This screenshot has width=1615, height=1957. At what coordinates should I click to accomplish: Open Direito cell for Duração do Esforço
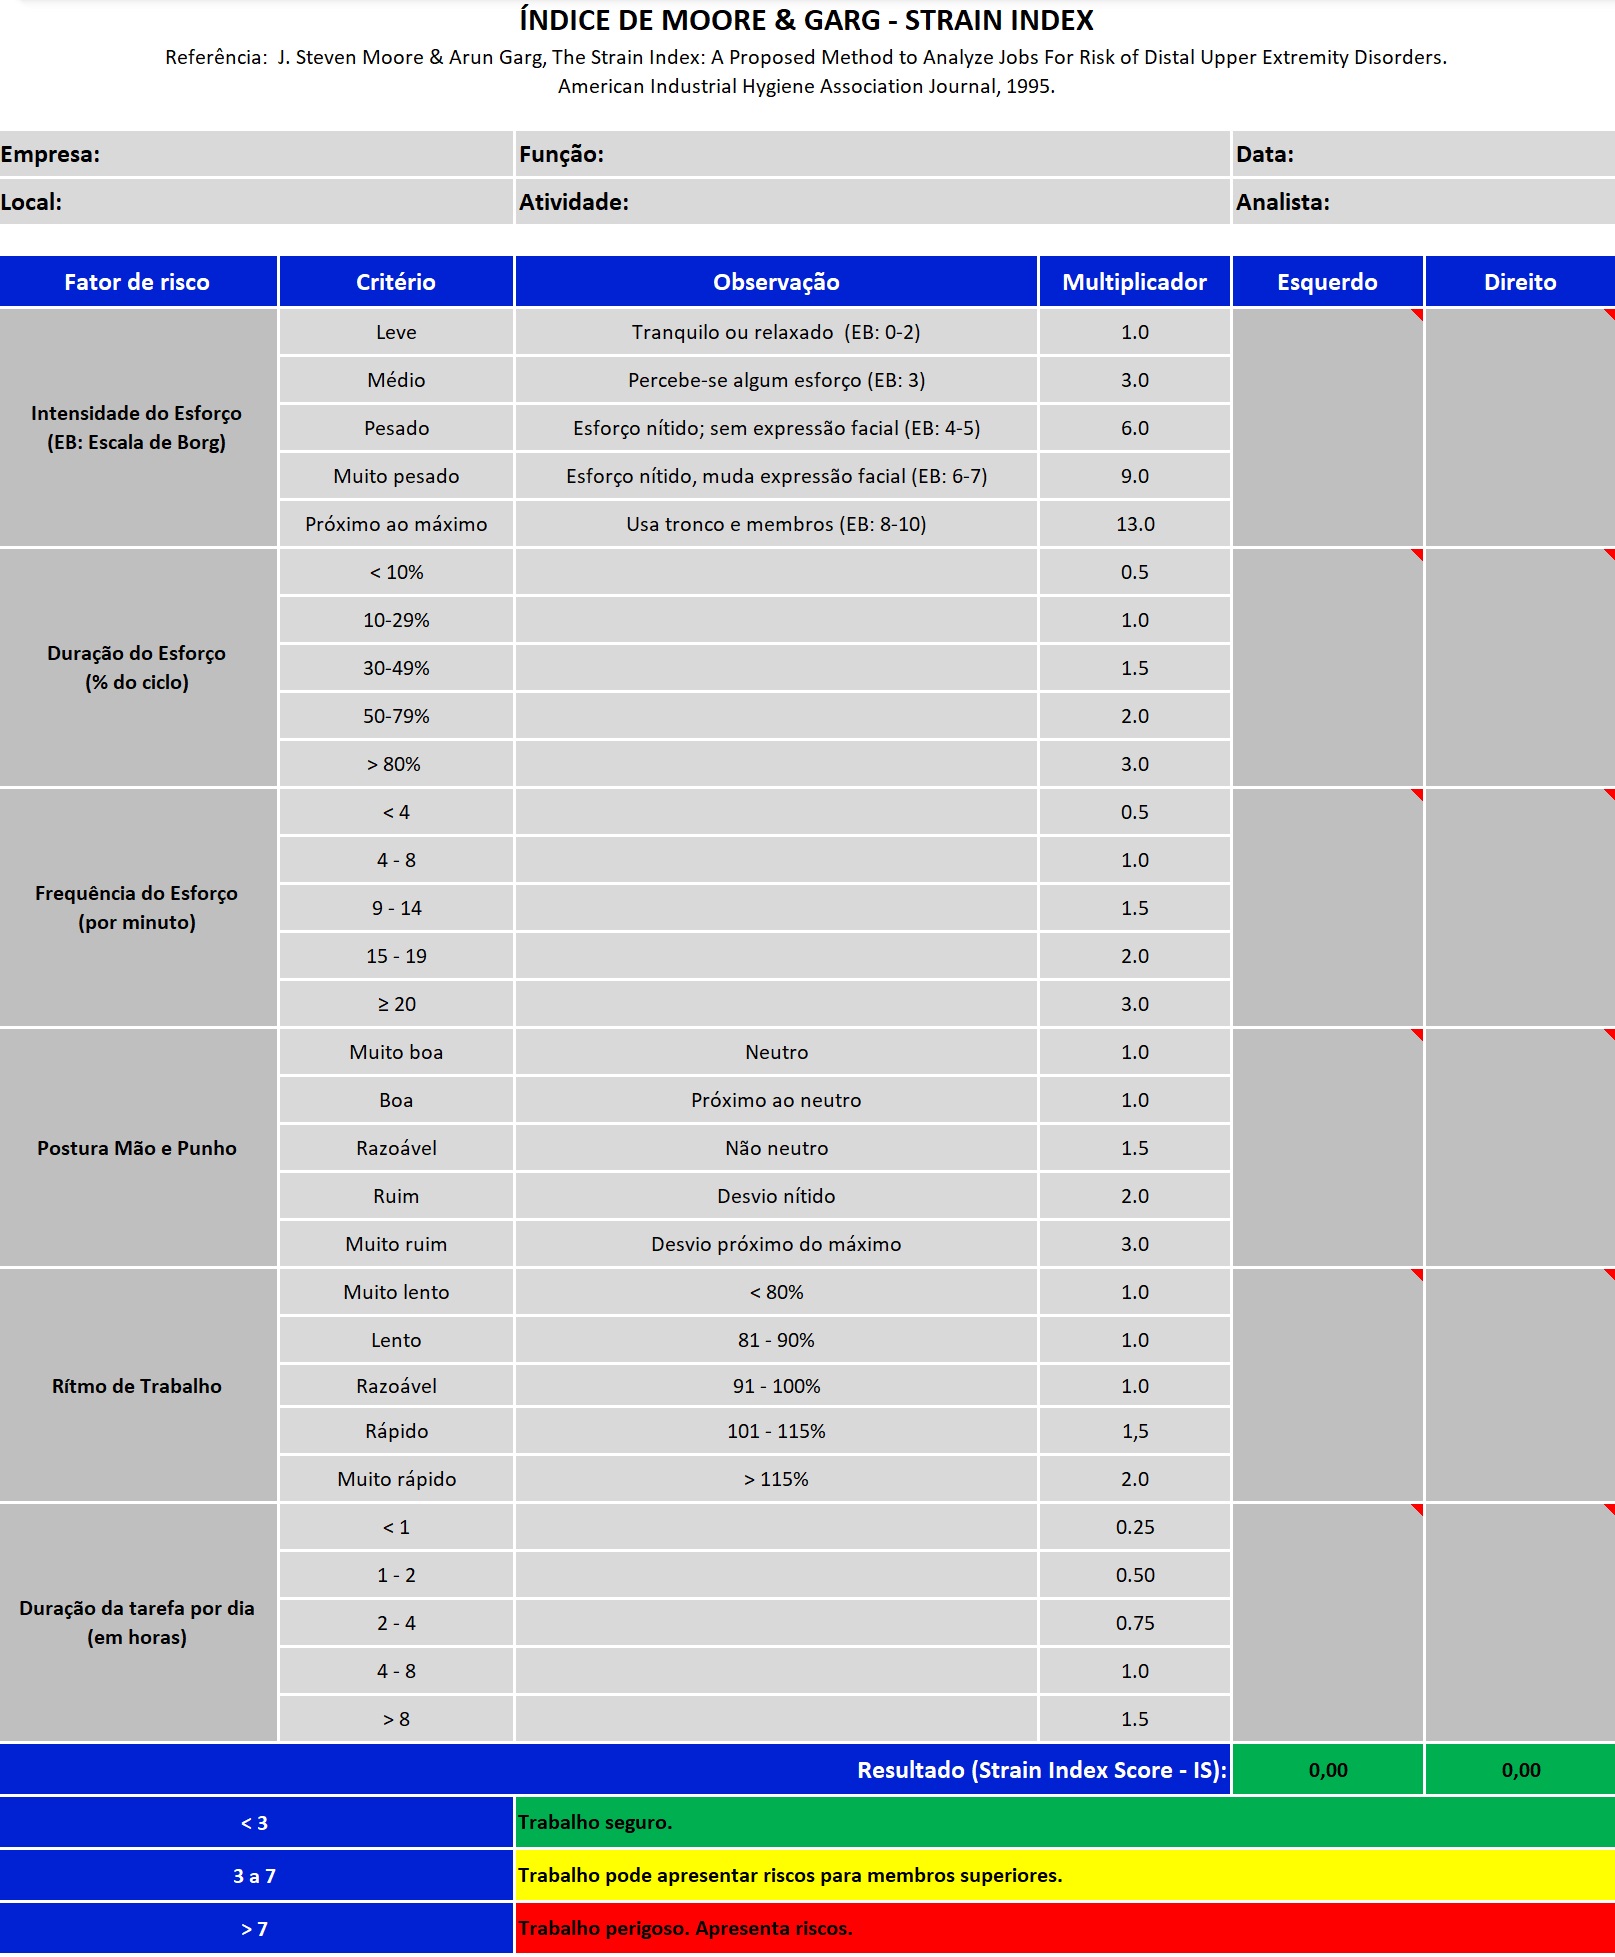coord(1520,668)
